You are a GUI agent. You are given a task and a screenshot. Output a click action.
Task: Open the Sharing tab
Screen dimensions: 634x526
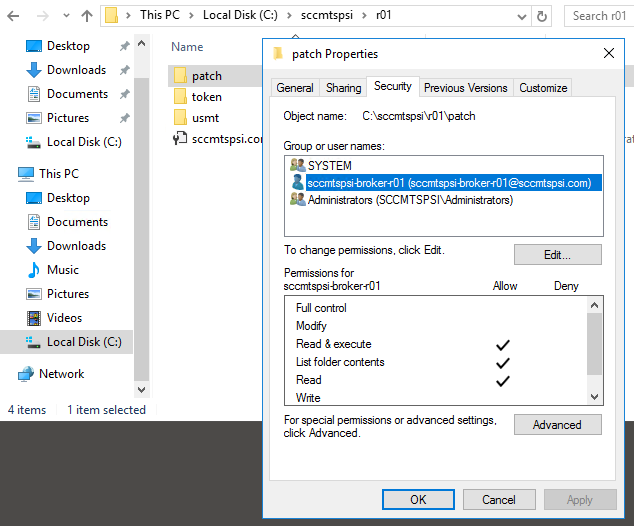pos(343,88)
